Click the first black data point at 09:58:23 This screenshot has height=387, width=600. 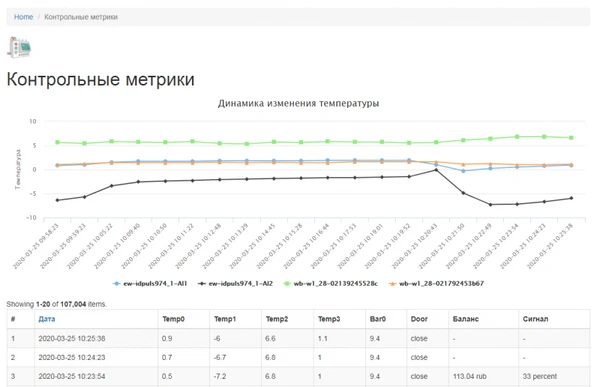(57, 200)
